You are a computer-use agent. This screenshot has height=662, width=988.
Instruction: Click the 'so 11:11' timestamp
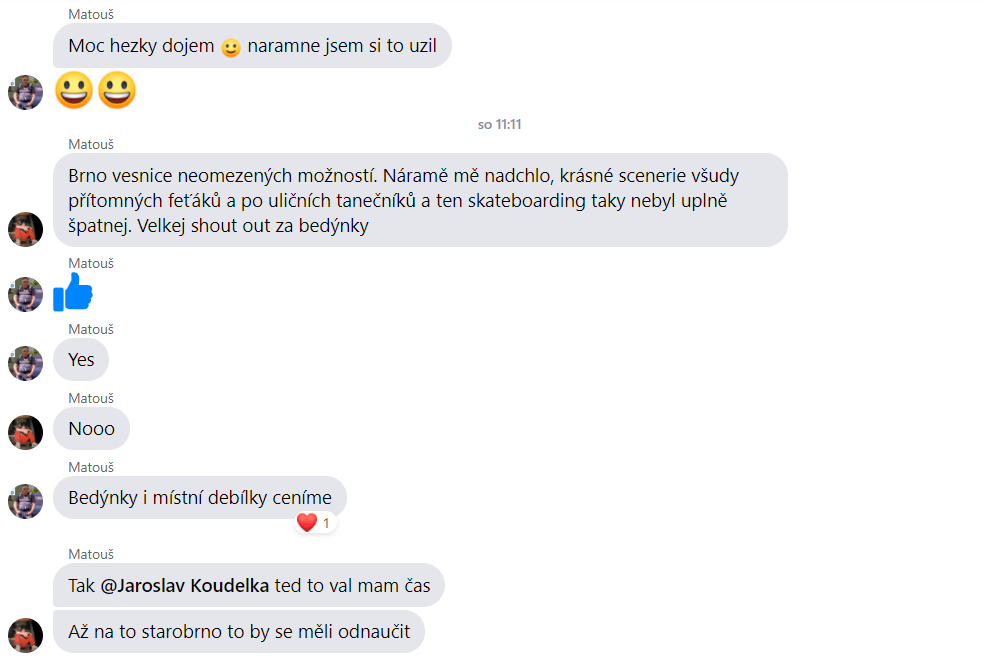coord(499,125)
